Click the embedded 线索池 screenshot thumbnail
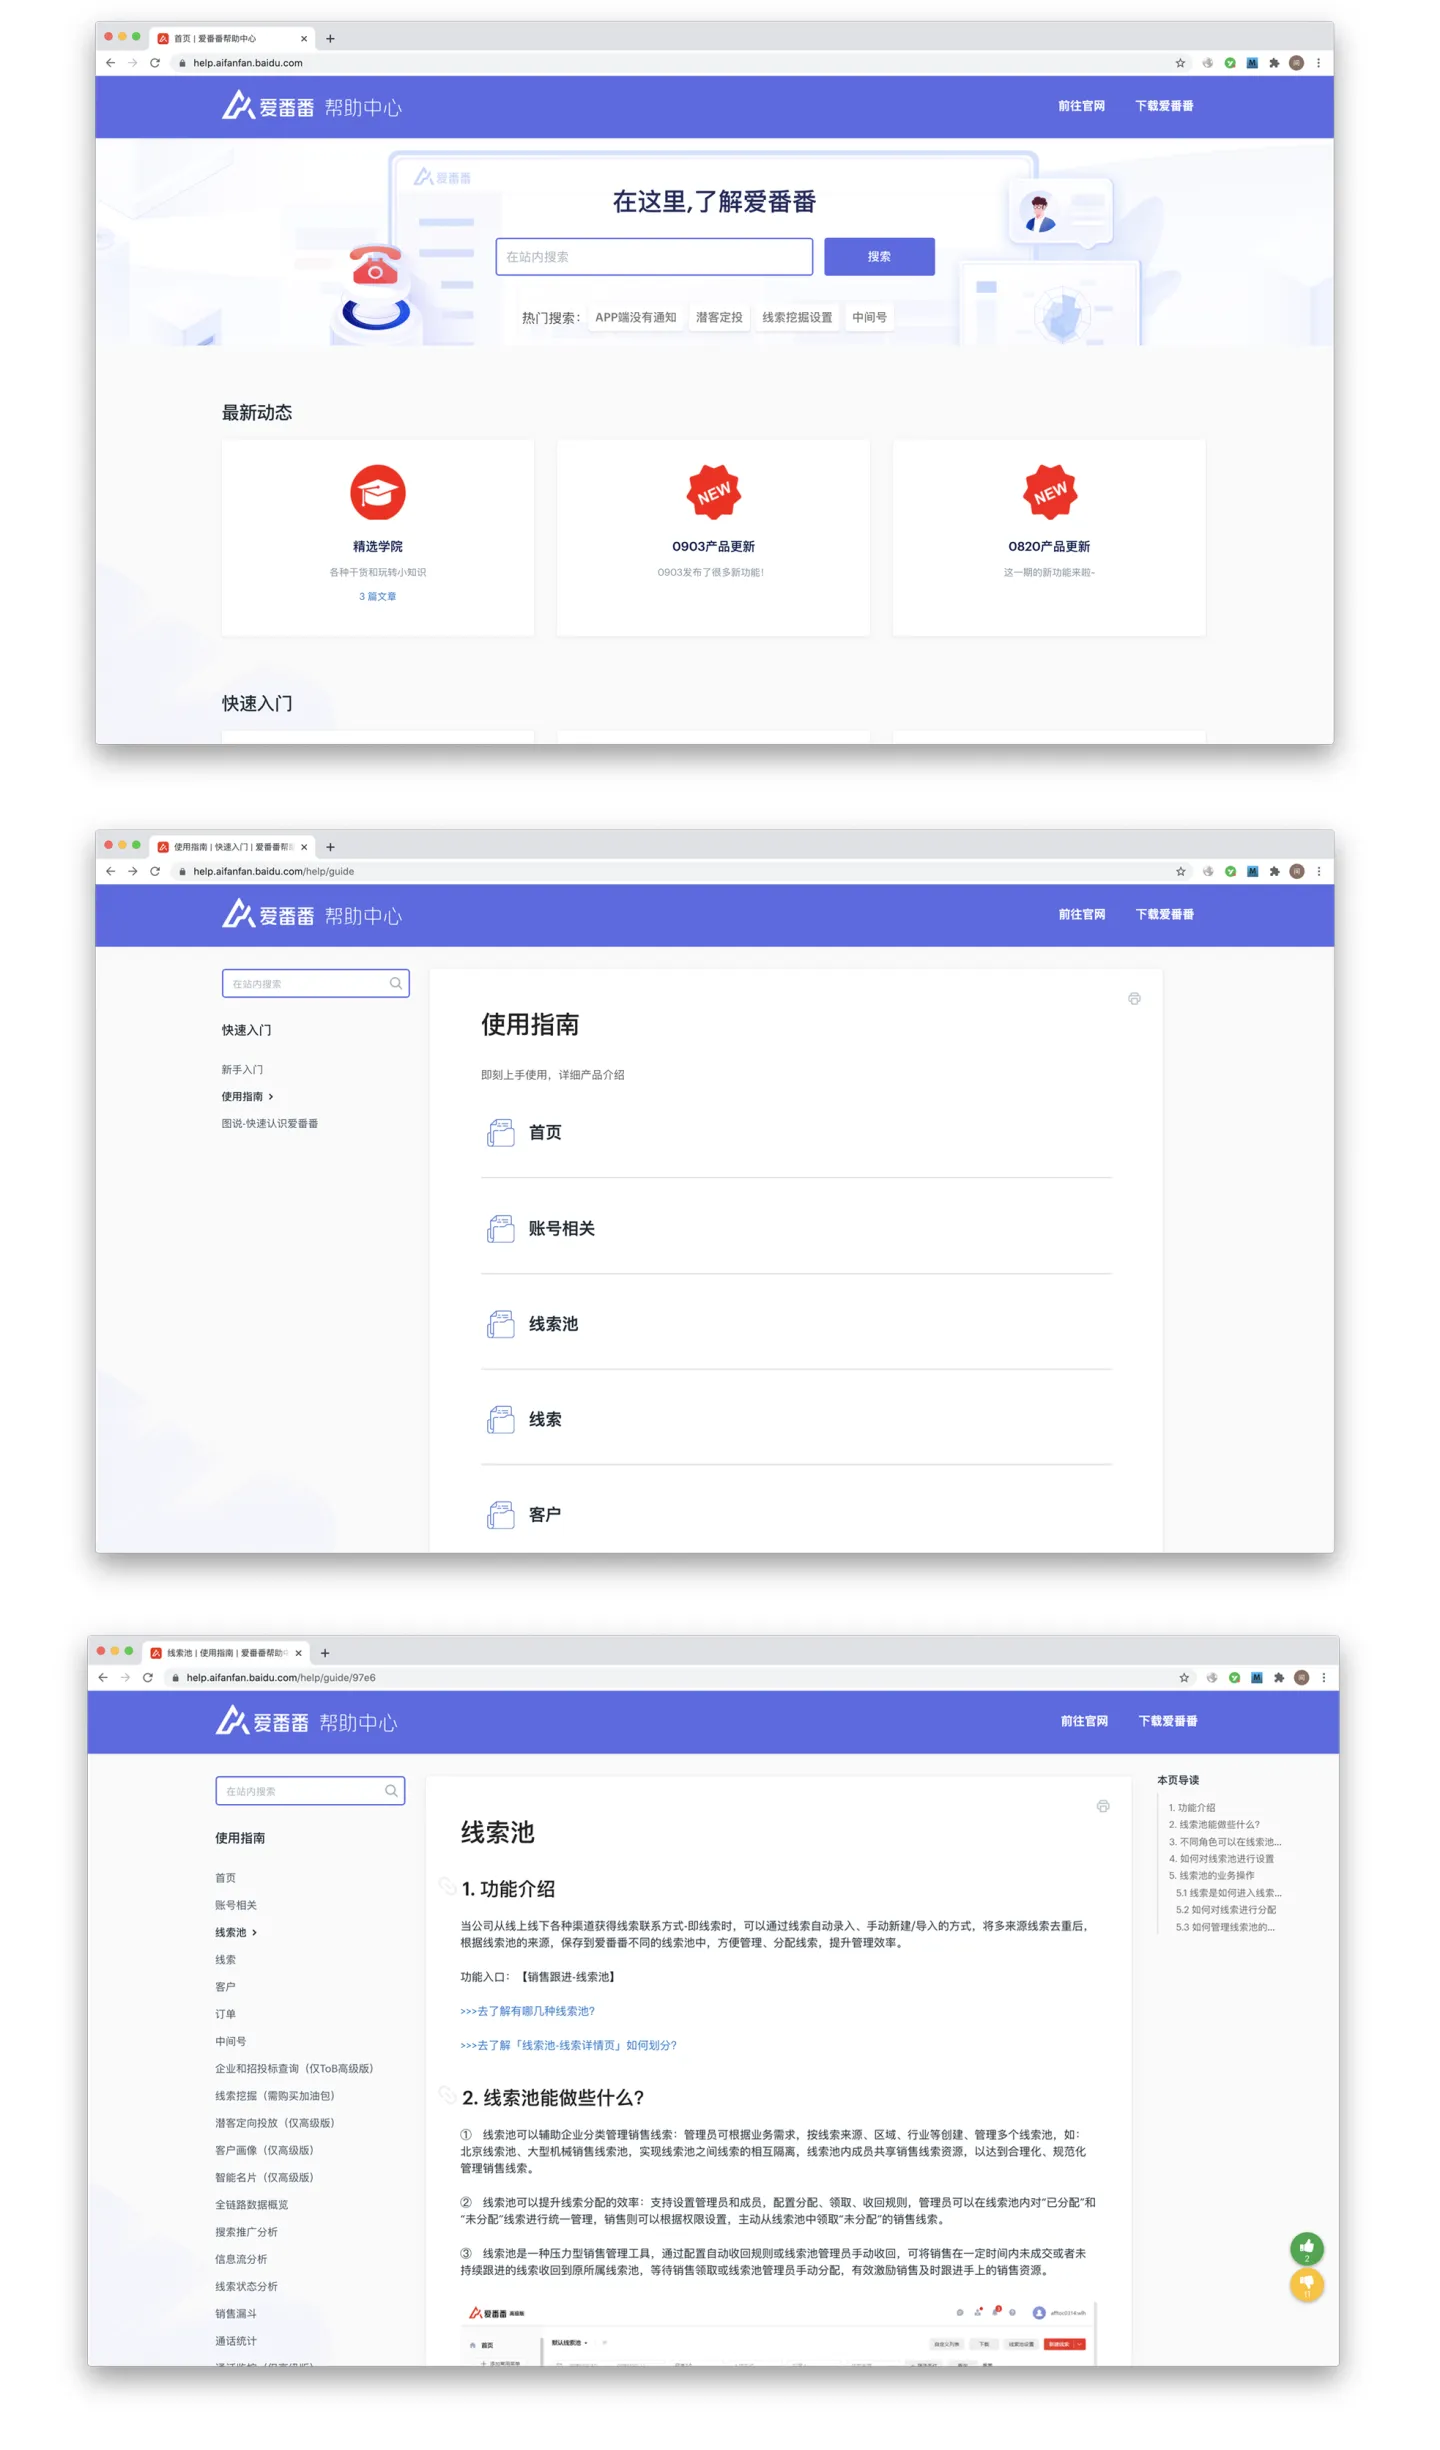This screenshot has width=1440, height=2450. 778,2335
